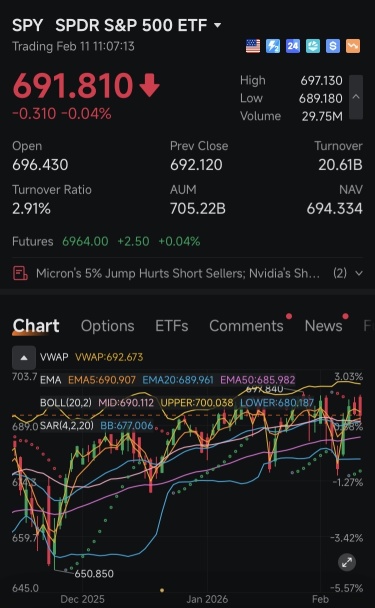Collapse the indicator list next to VWAP

(x=24, y=358)
